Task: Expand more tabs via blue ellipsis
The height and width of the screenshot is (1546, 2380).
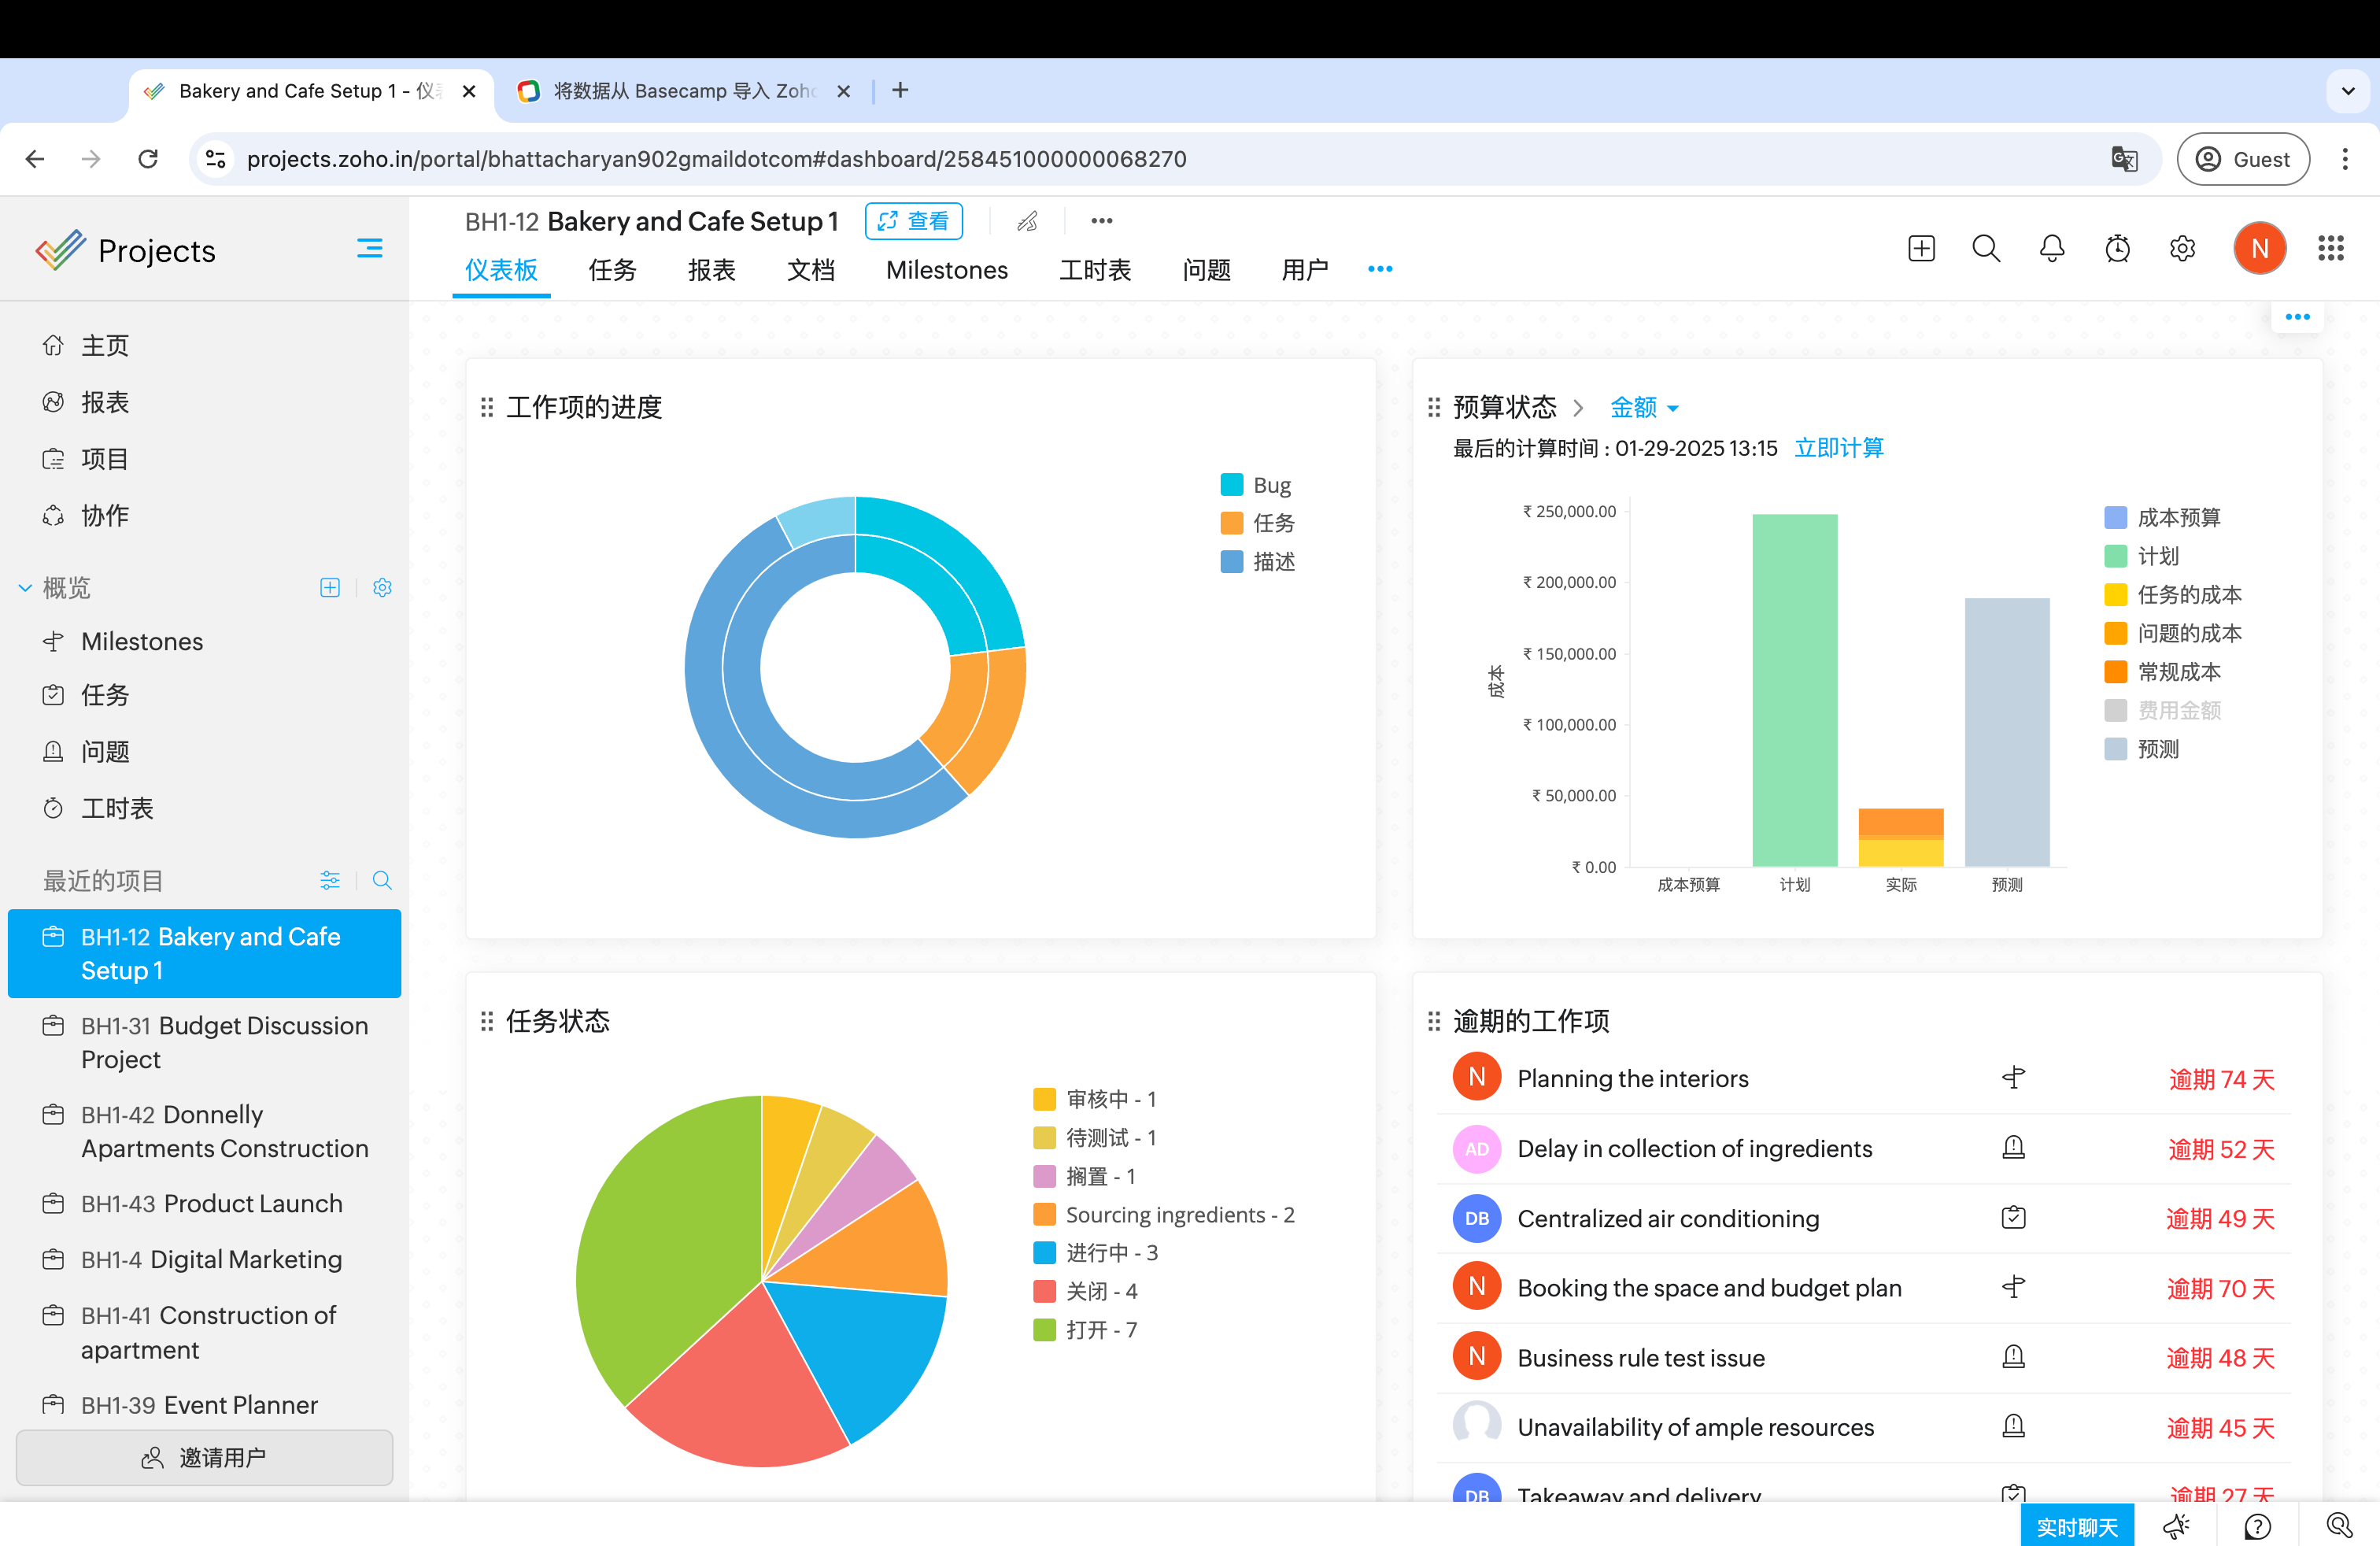Action: [x=1379, y=269]
